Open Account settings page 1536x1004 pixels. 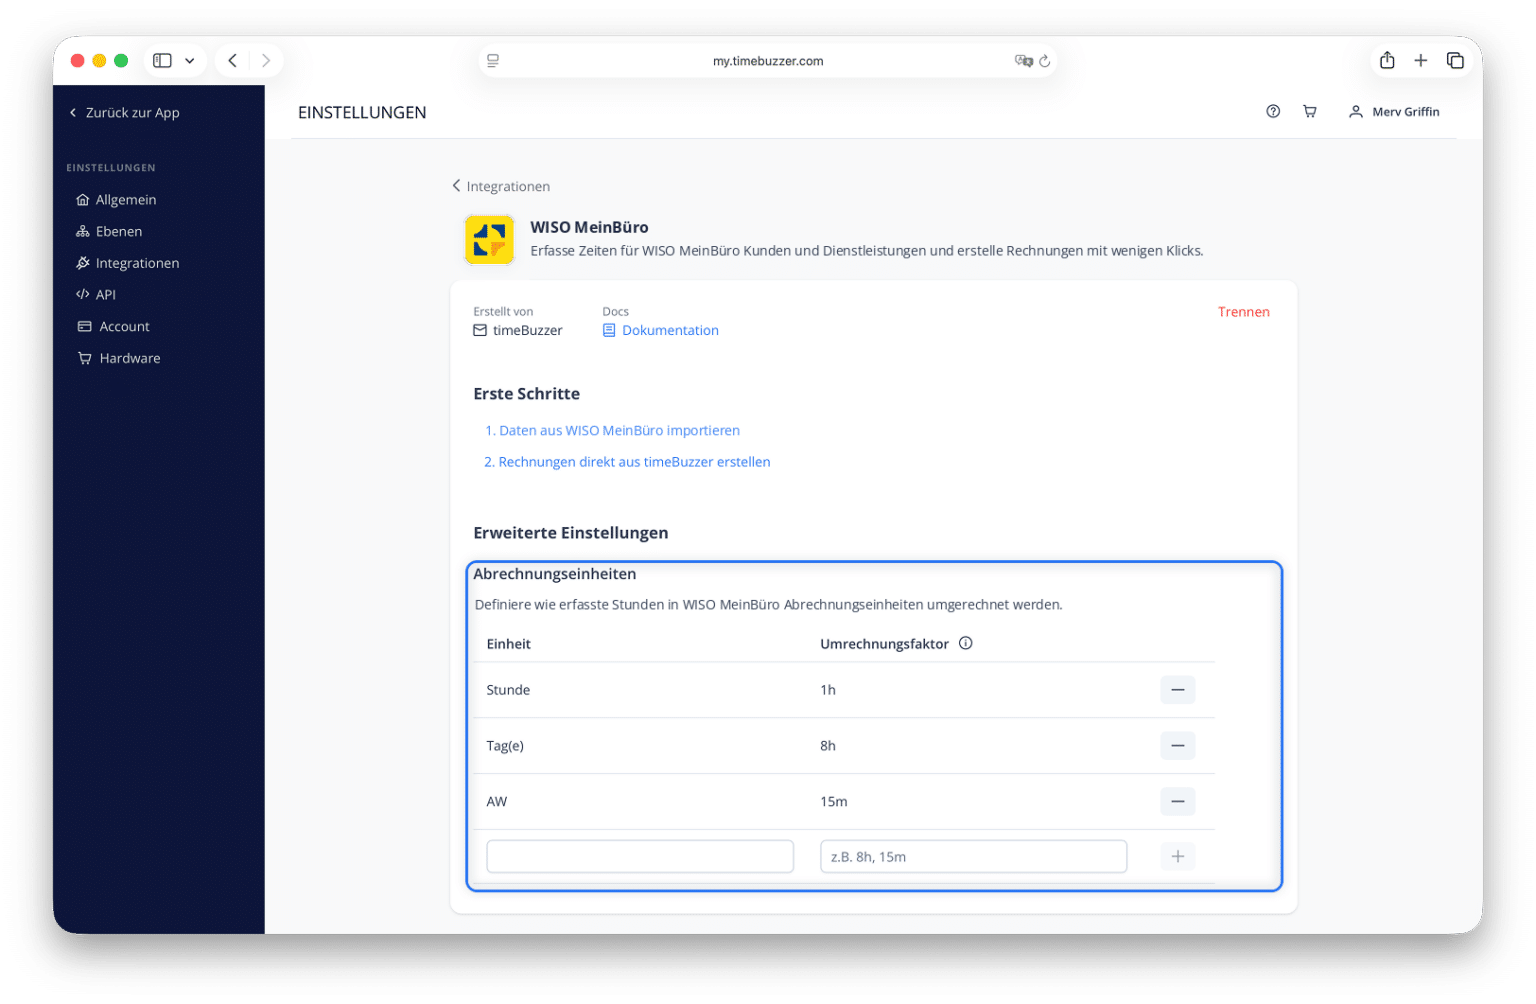pos(114,327)
